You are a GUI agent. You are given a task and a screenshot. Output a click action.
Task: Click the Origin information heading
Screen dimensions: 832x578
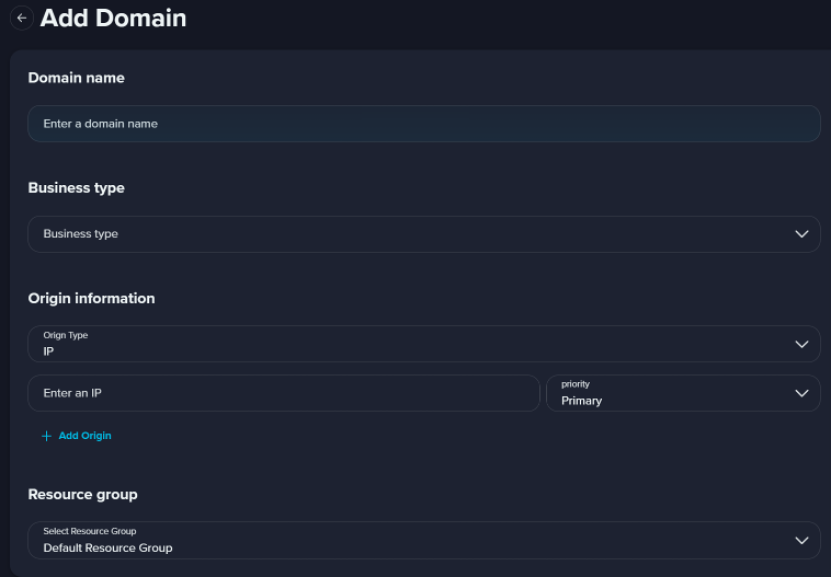pyautogui.click(x=92, y=298)
